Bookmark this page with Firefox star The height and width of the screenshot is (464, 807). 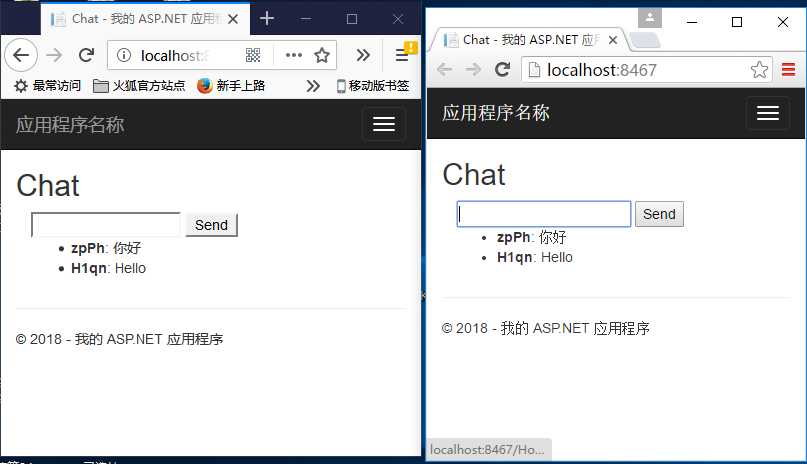coord(322,55)
